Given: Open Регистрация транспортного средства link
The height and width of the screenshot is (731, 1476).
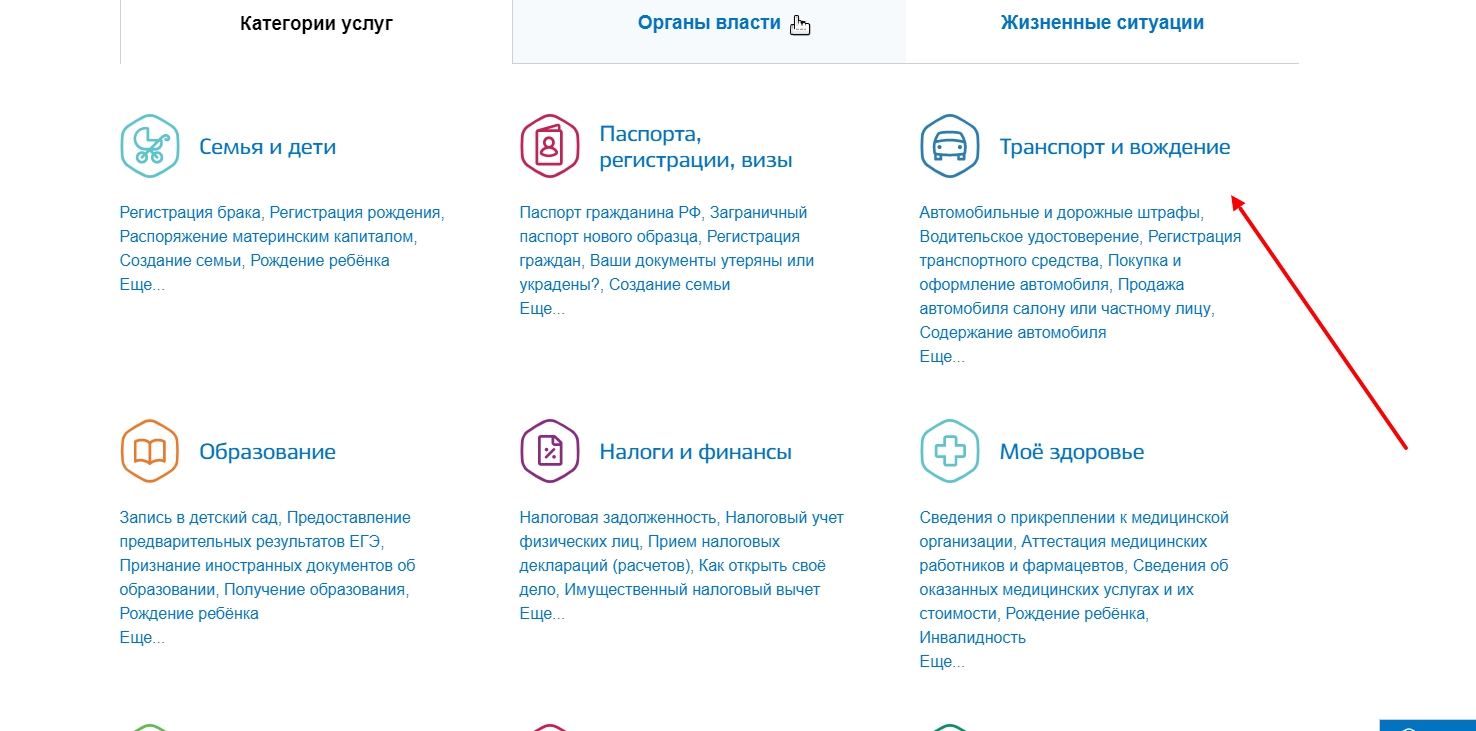Looking at the screenshot, I should [x=1080, y=249].
